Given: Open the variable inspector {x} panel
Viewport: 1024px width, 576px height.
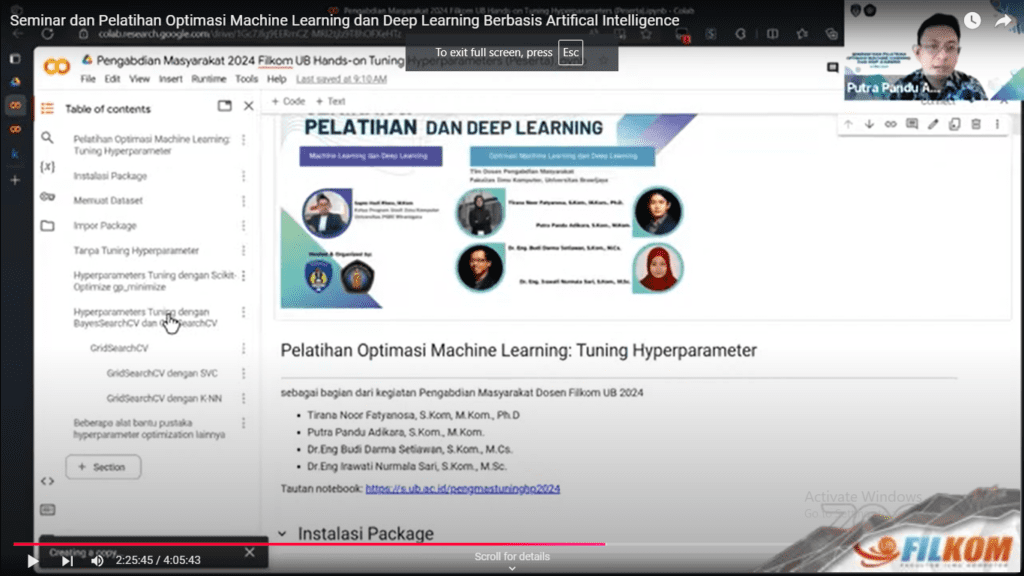Looking at the screenshot, I should tap(47, 168).
